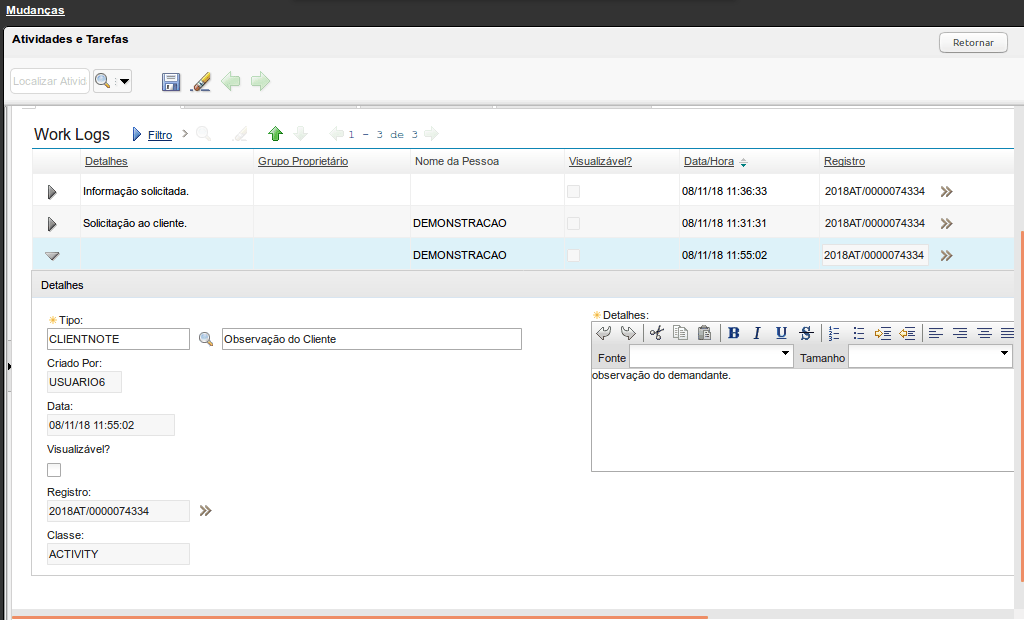Click the side panel expand arrow on left edge

tap(9, 366)
